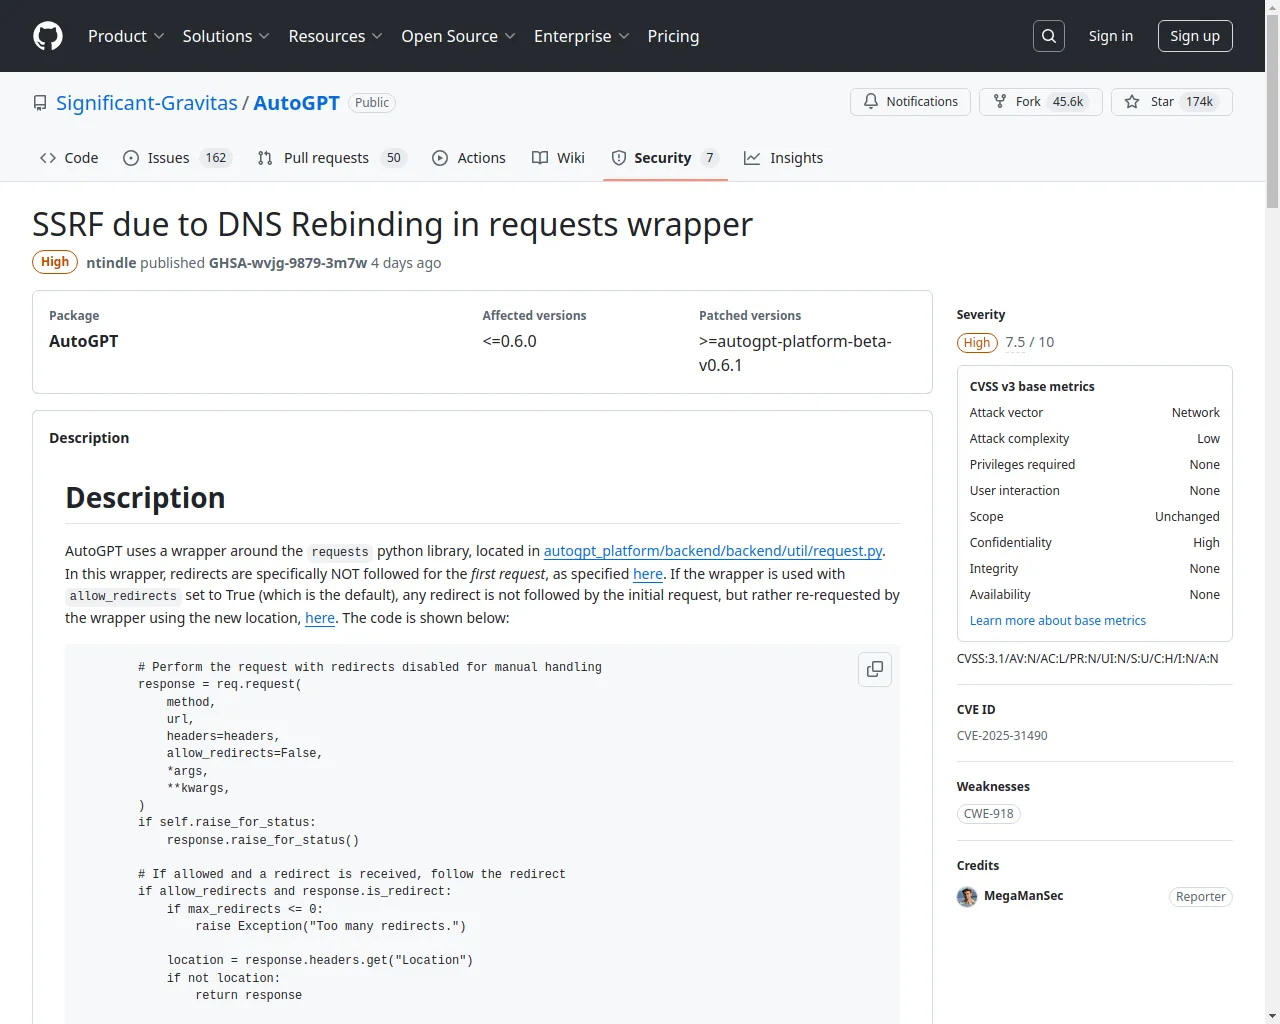Image resolution: width=1280 pixels, height=1024 pixels.
Task: Click MegaManSec's avatar image
Action: point(967,896)
